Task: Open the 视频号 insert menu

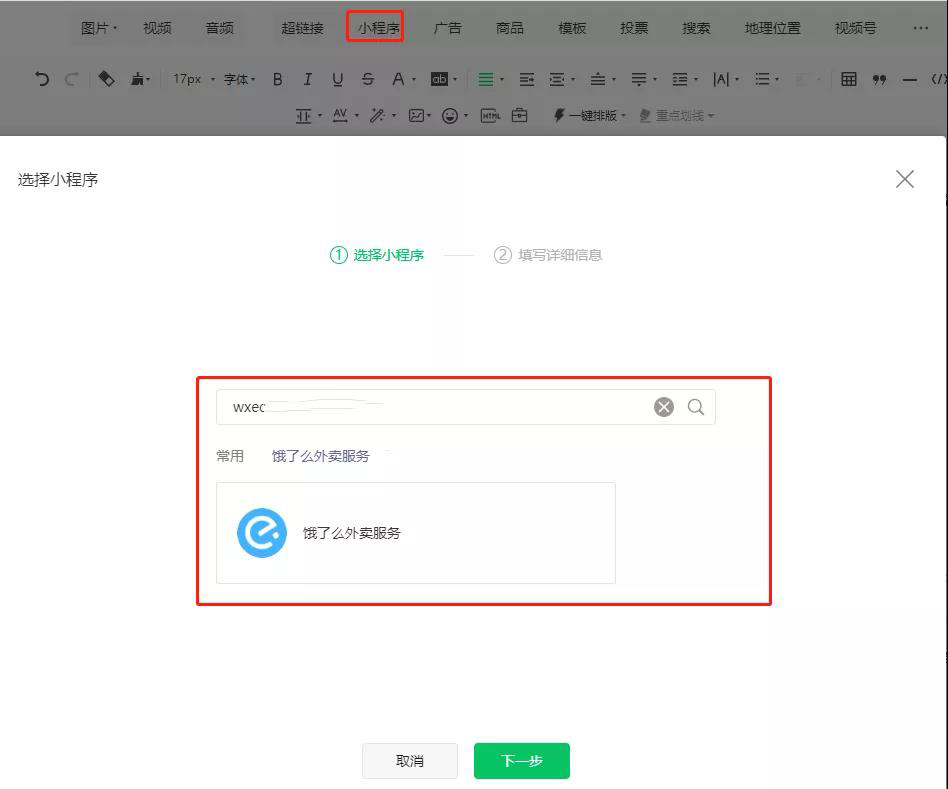Action: (x=855, y=28)
